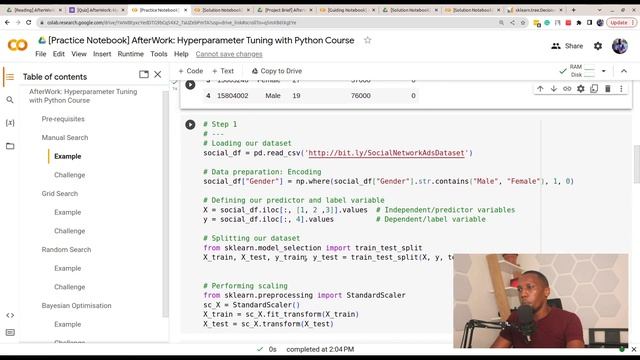Go to Pre-requisites section in contents
This screenshot has height=360, width=640.
coord(63,119)
